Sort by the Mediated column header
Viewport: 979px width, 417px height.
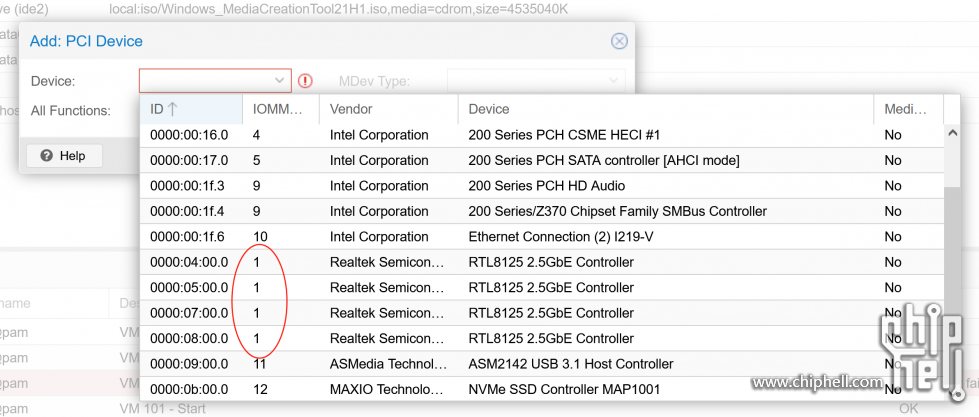coord(908,109)
